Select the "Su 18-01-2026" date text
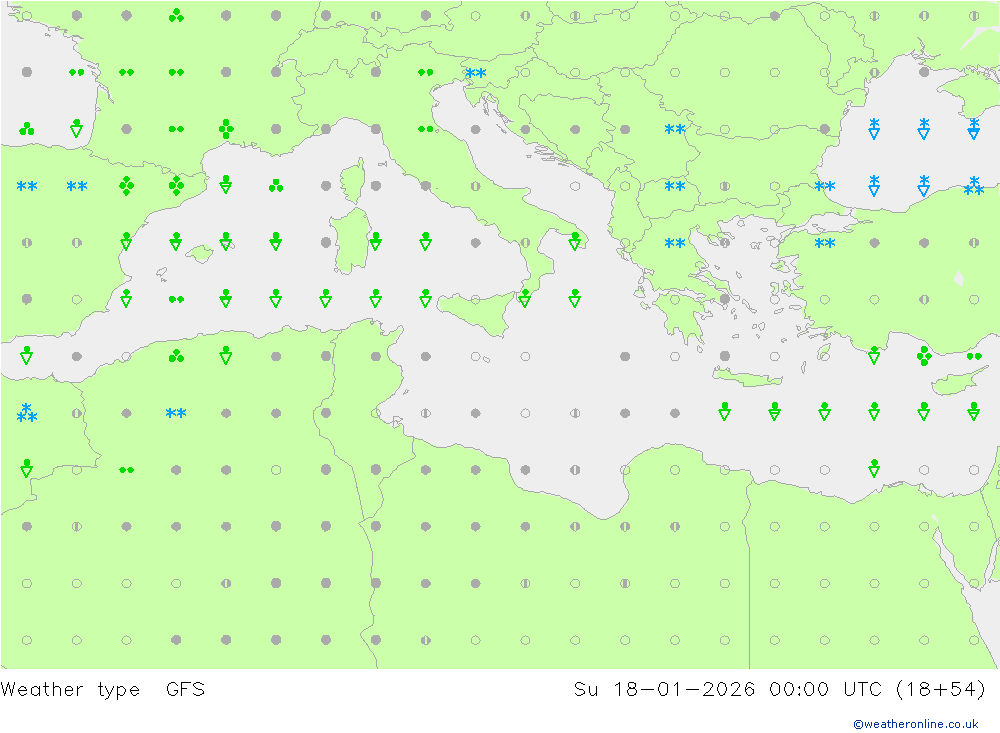1000x733 pixels. (x=664, y=690)
